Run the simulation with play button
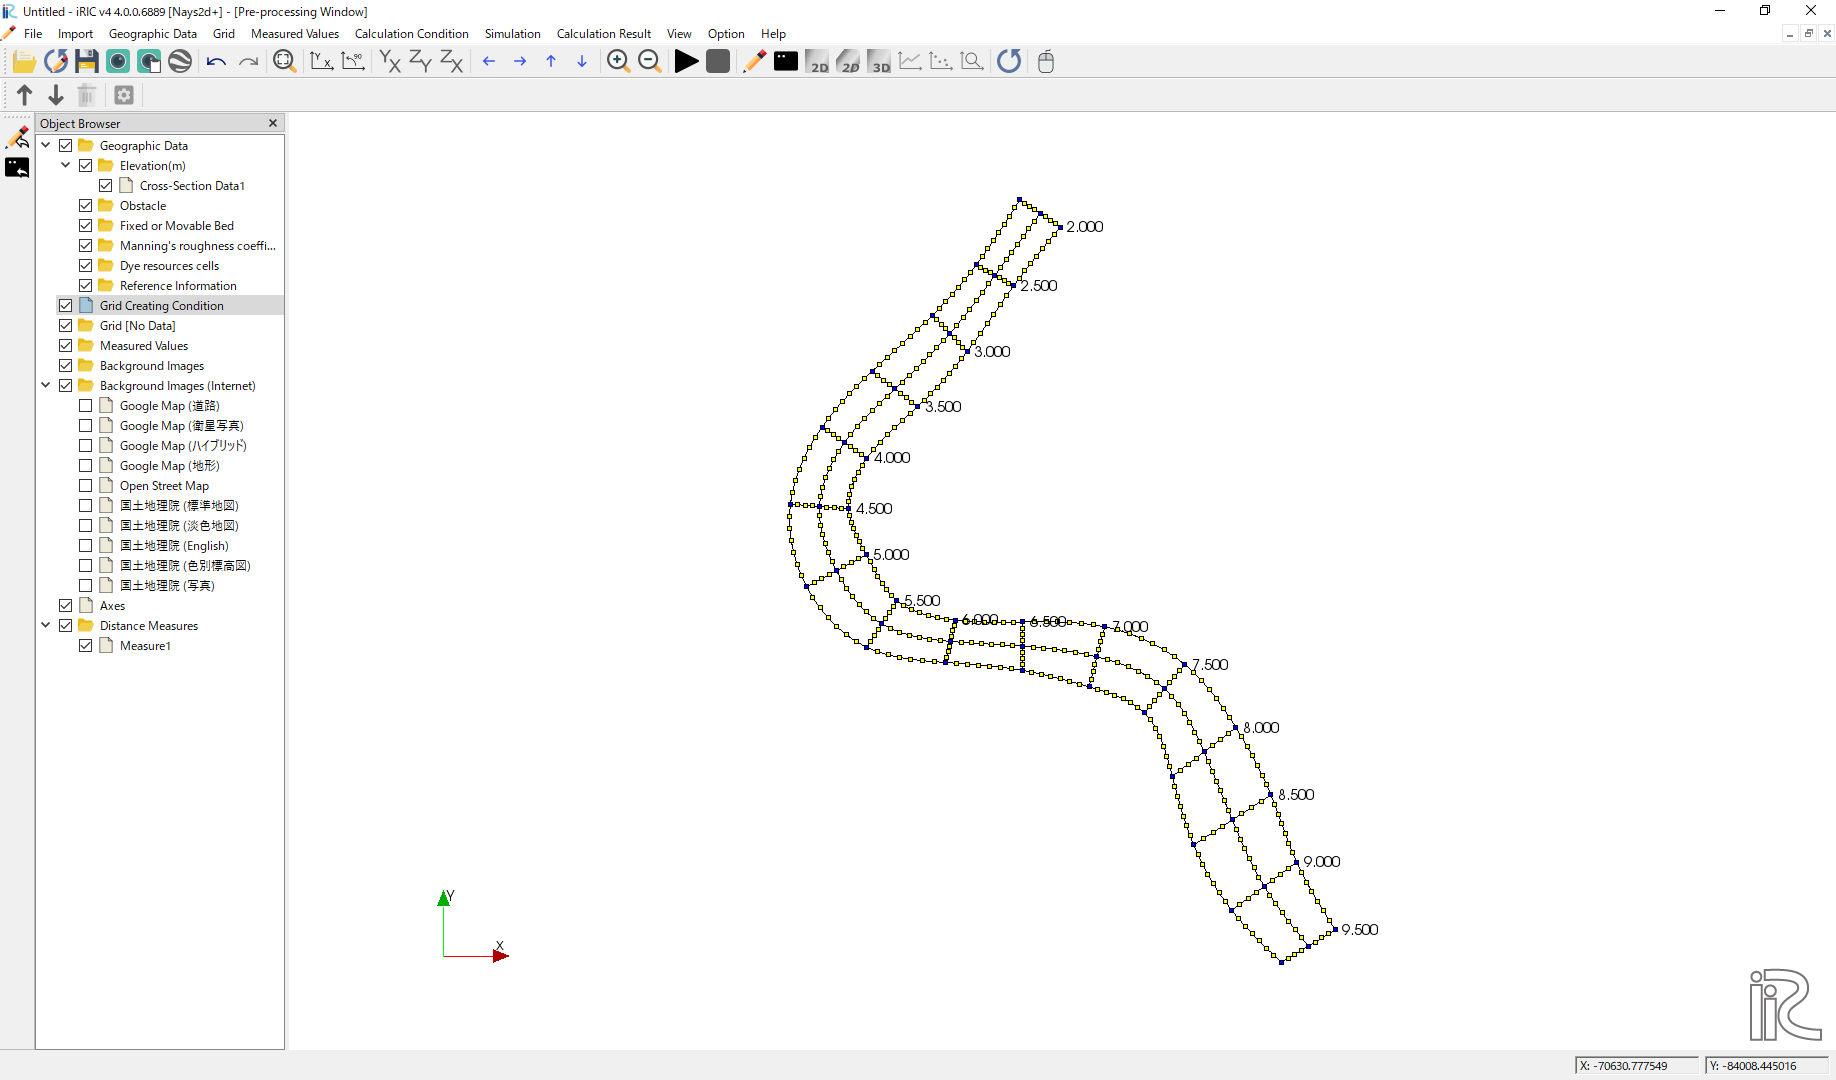The width and height of the screenshot is (1836, 1080). coord(686,62)
